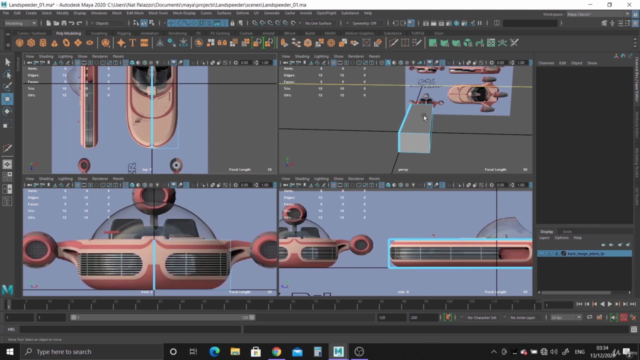
Task: Click the Windows Start button
Action: [10, 351]
